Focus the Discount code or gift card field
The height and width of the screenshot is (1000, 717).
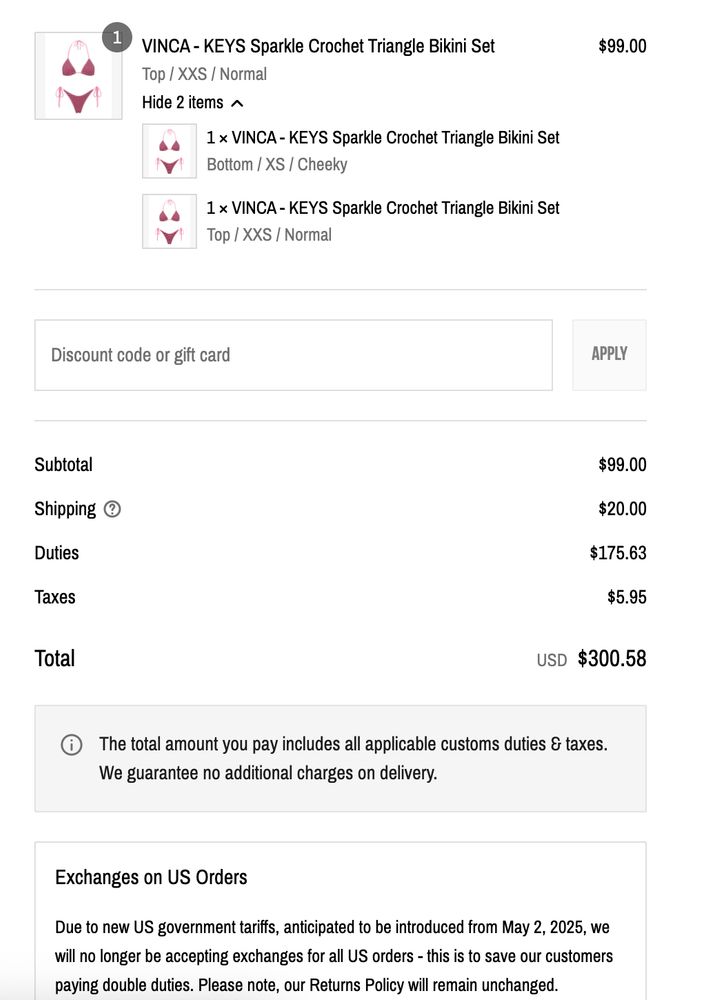click(293, 355)
